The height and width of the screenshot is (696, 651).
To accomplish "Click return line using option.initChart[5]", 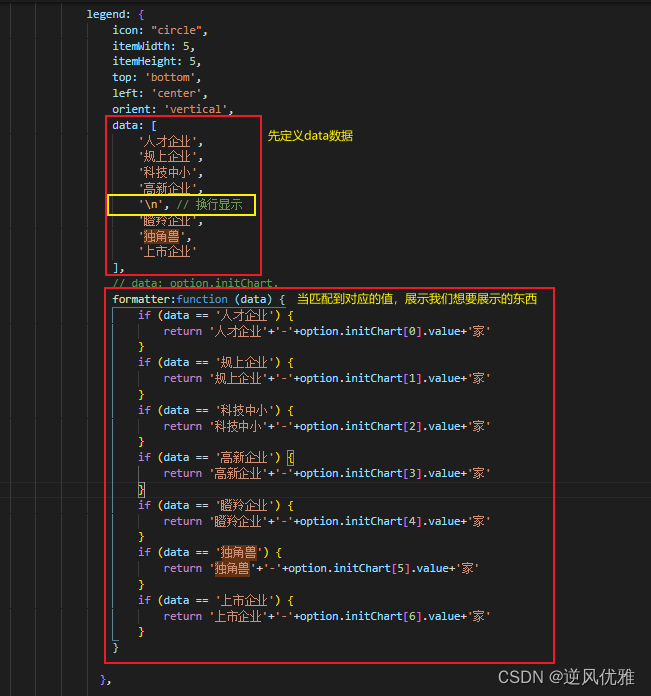I will tap(321, 569).
